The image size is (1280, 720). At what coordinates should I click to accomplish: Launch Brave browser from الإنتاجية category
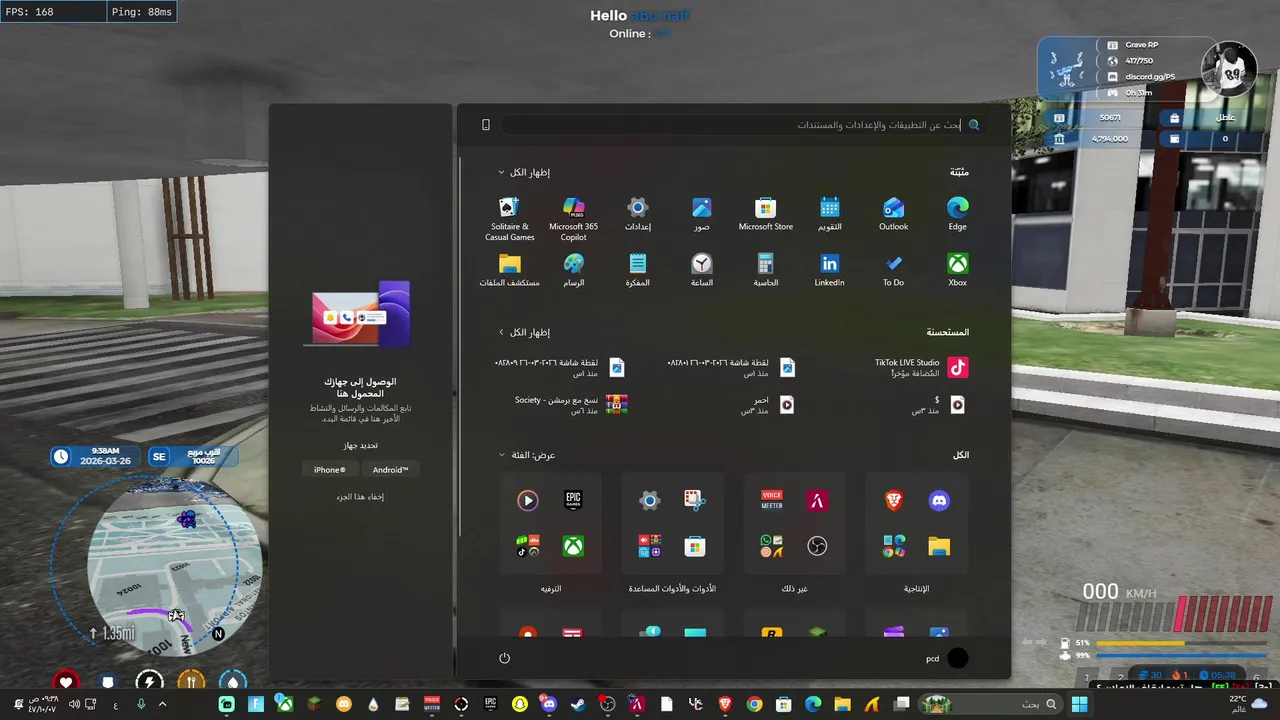[894, 501]
